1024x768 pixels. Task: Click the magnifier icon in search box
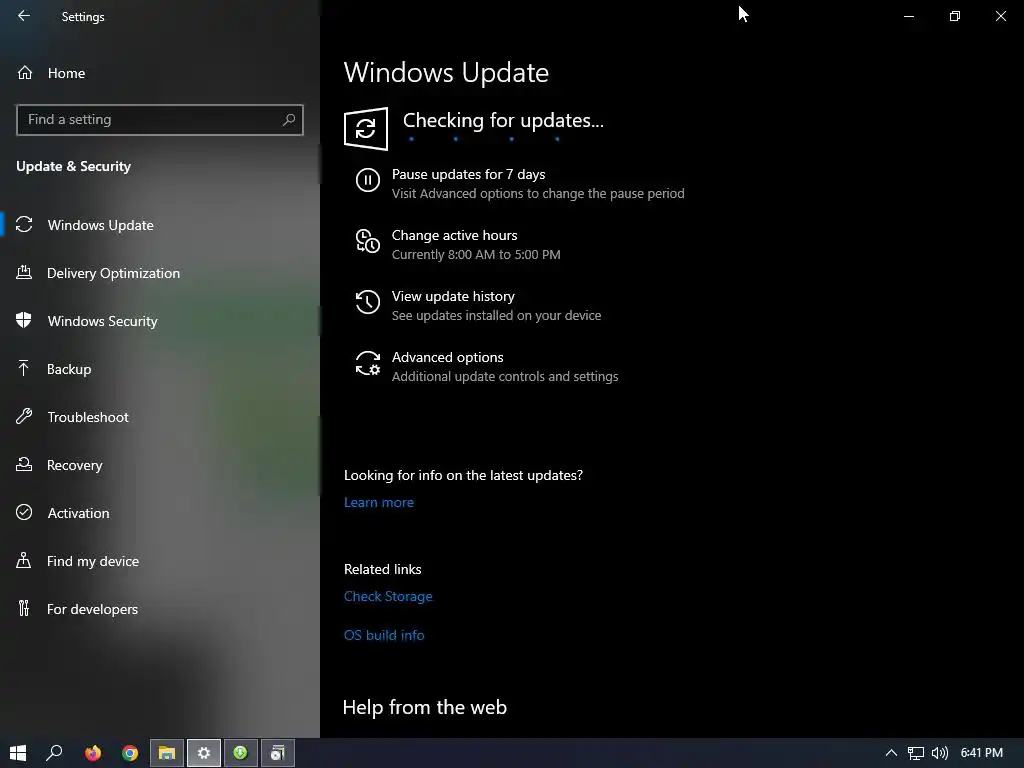click(x=289, y=120)
